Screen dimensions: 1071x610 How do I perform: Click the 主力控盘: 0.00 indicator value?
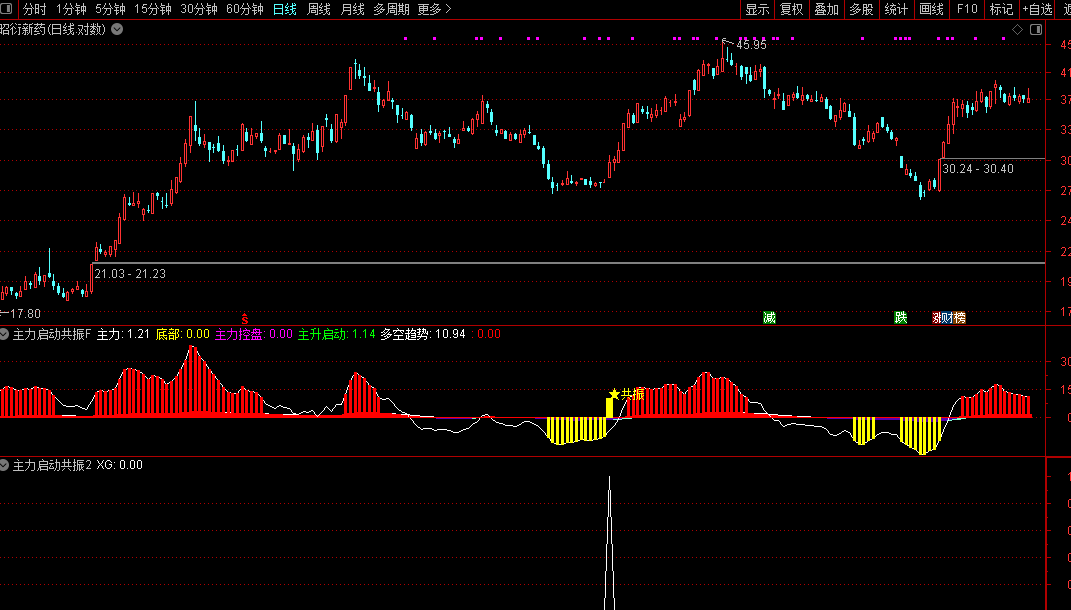point(253,334)
